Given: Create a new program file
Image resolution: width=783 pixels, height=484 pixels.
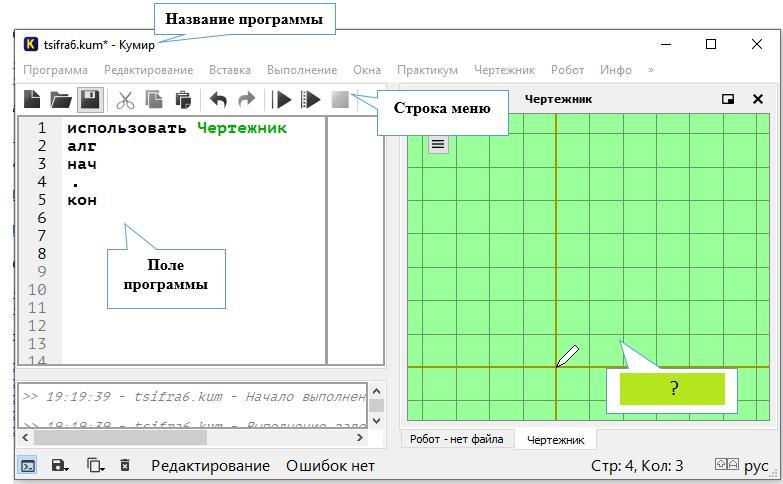Looking at the screenshot, I should [32, 99].
